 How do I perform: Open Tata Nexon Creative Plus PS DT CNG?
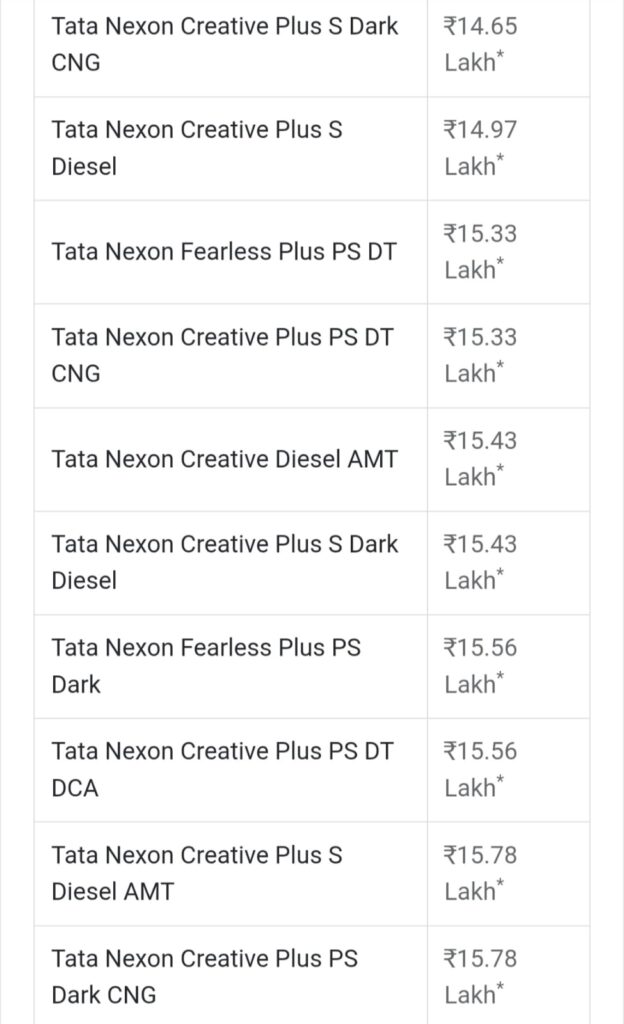coord(223,355)
